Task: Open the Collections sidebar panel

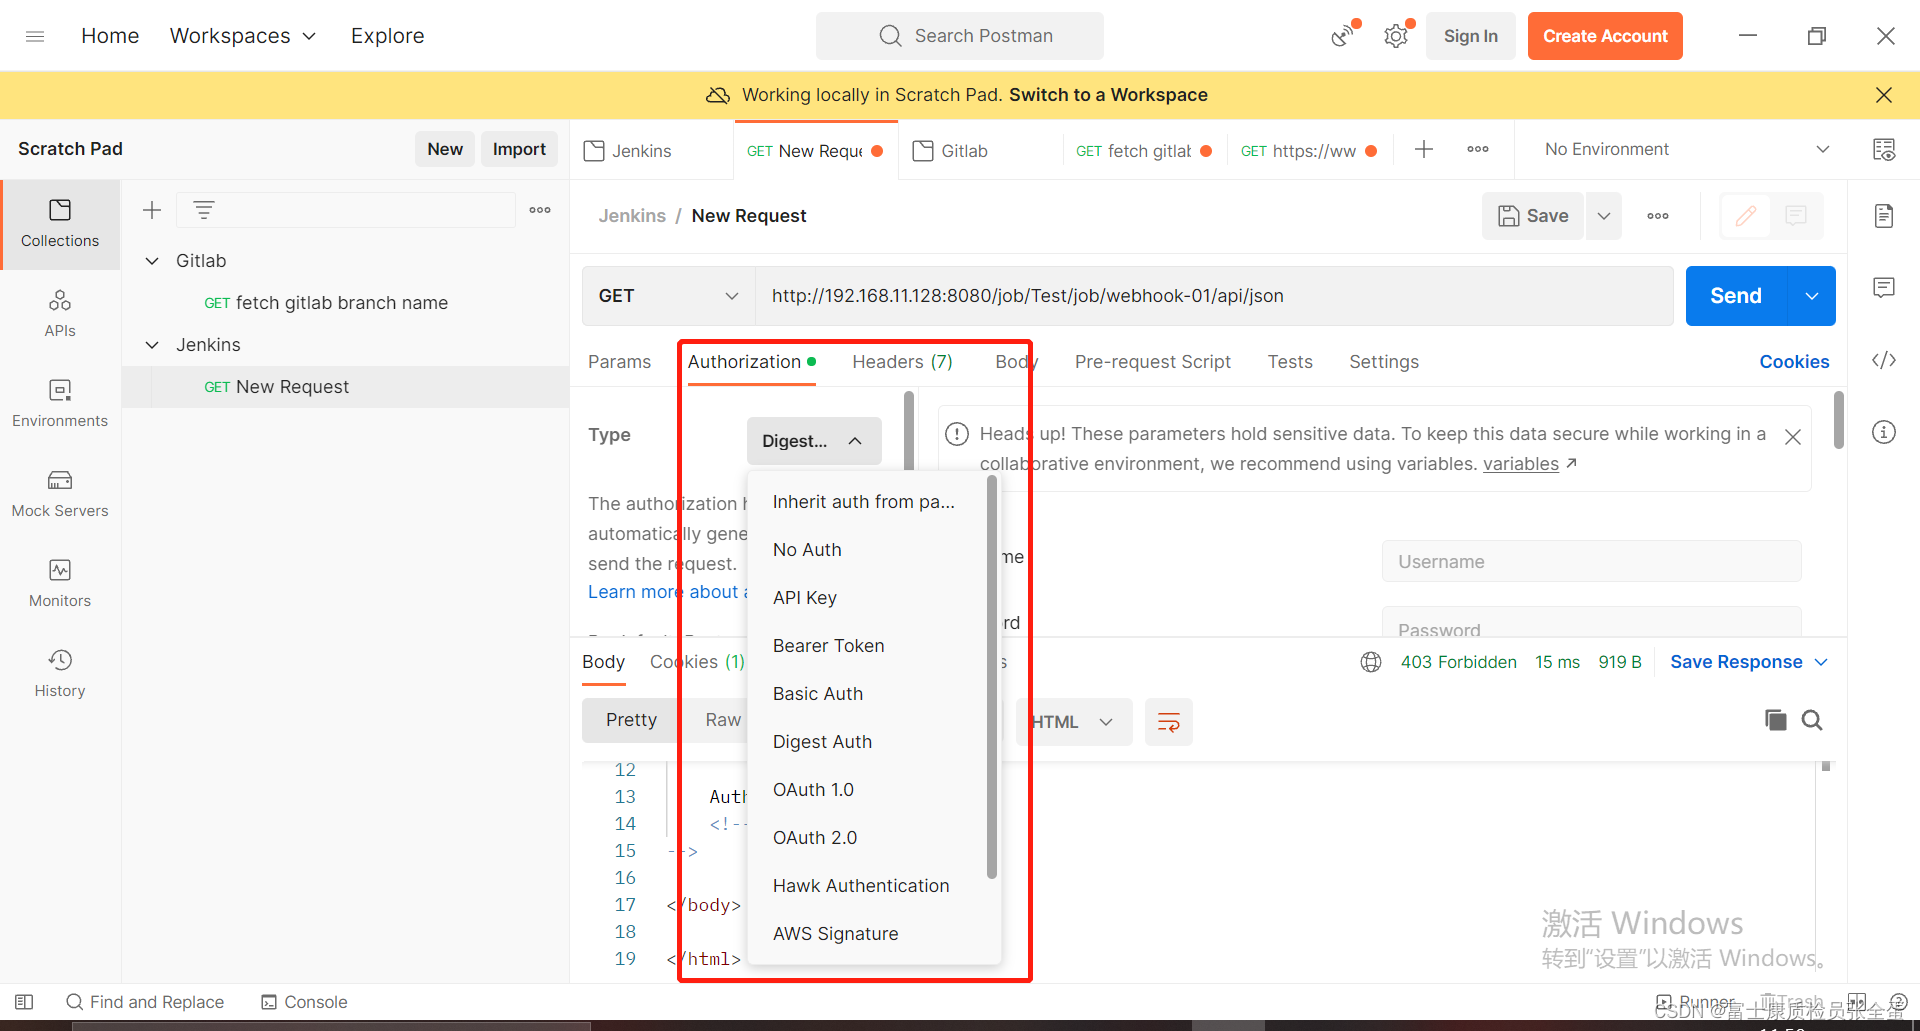Action: 60,224
